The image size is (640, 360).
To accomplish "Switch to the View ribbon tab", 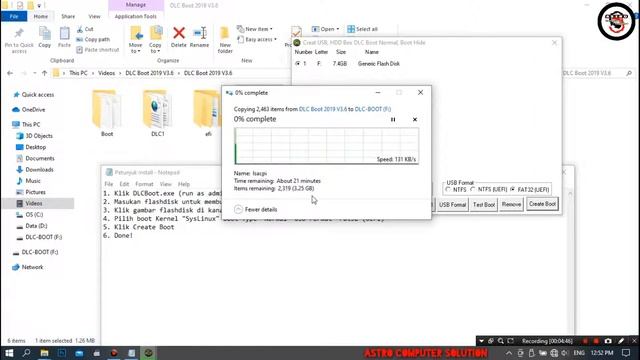I will 94,16.
